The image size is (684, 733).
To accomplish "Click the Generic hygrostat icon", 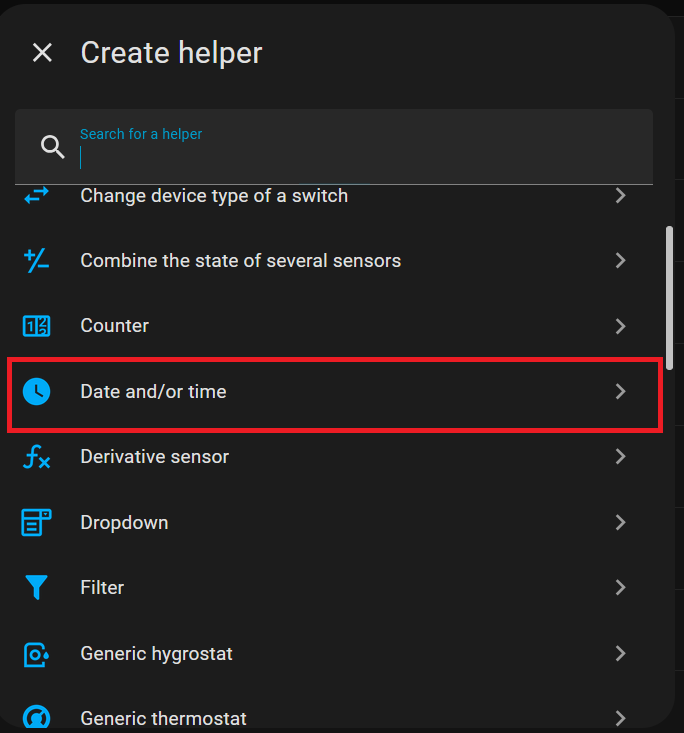I will pos(37,654).
